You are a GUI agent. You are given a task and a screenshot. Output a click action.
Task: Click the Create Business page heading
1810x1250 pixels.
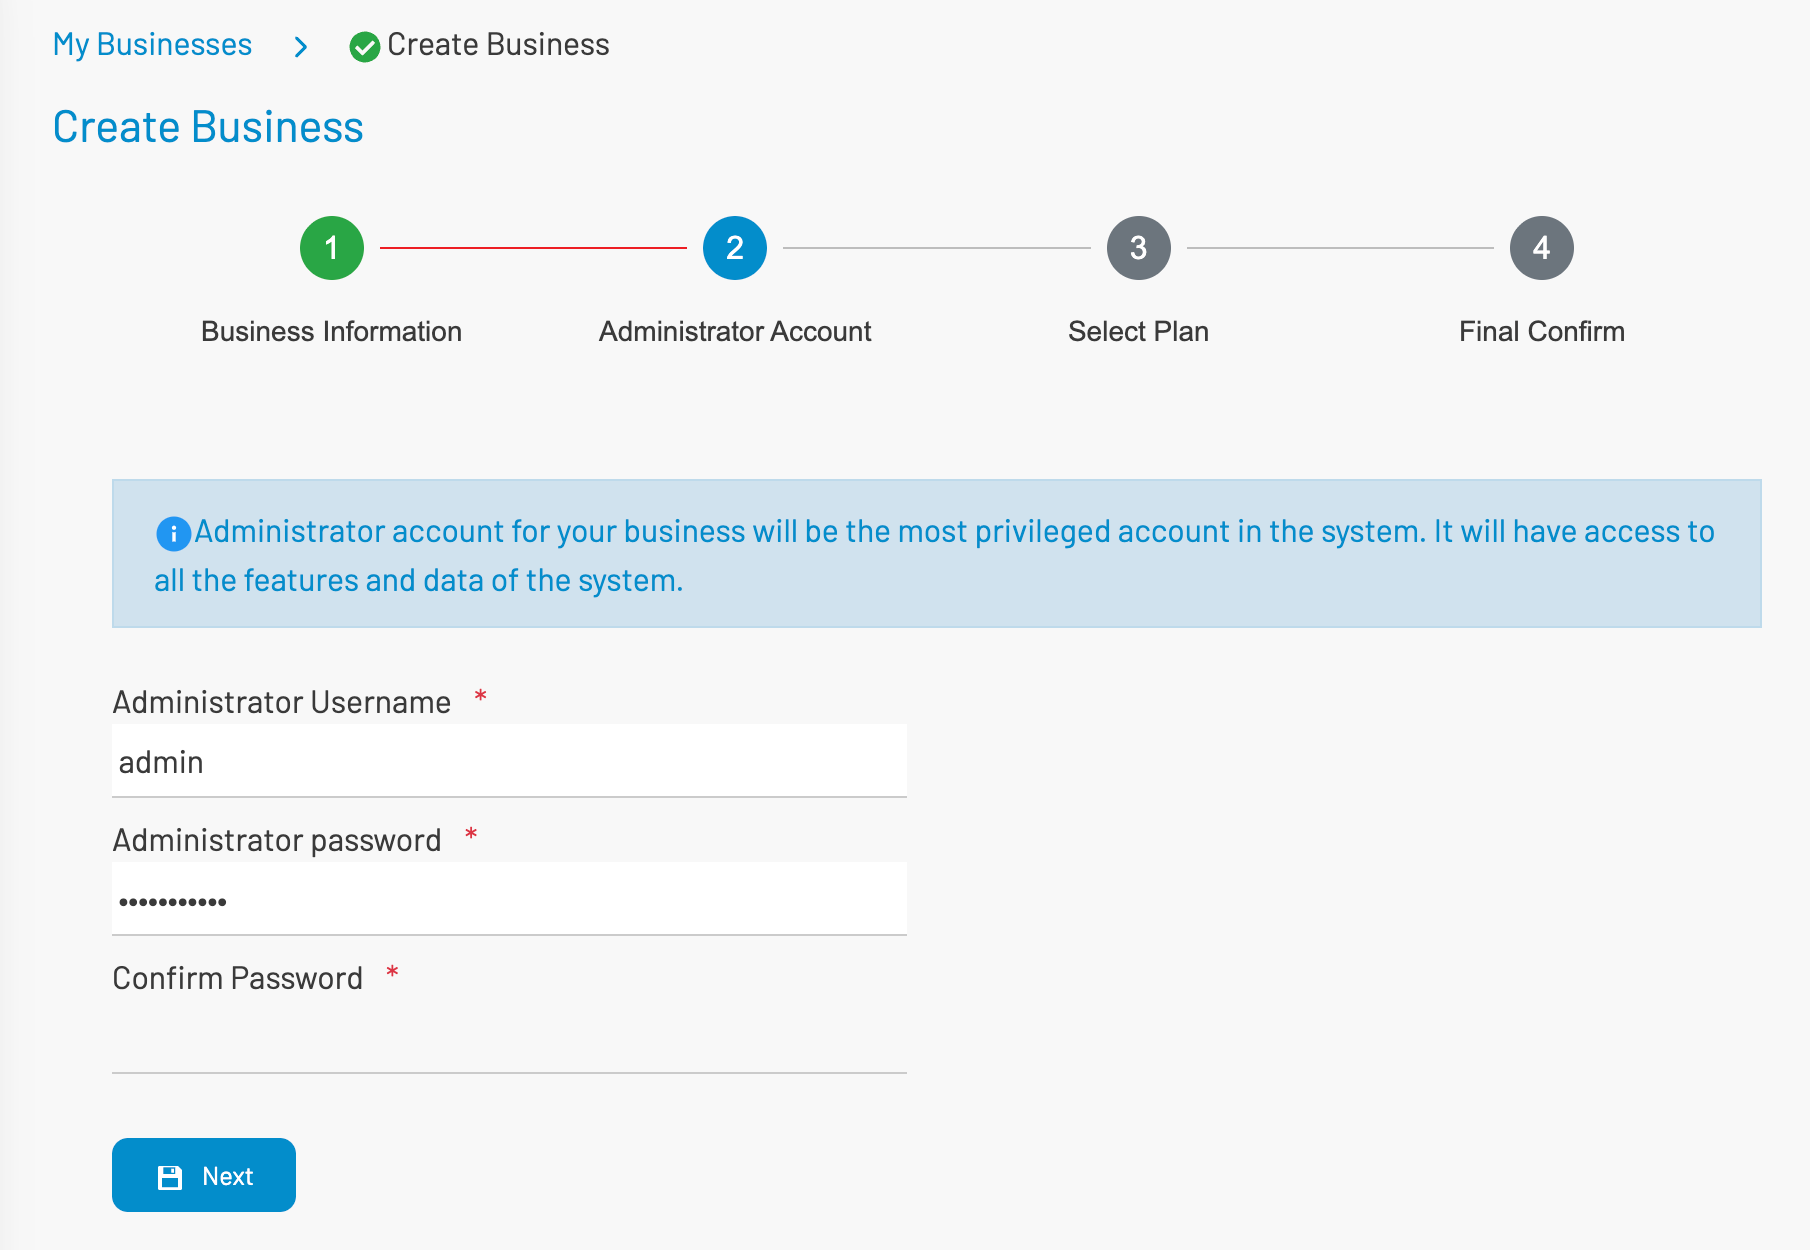(x=208, y=127)
